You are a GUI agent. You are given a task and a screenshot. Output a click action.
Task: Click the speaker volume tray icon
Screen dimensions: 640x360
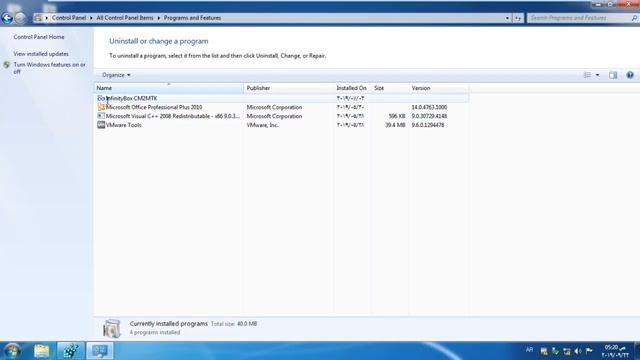[x=578, y=351]
